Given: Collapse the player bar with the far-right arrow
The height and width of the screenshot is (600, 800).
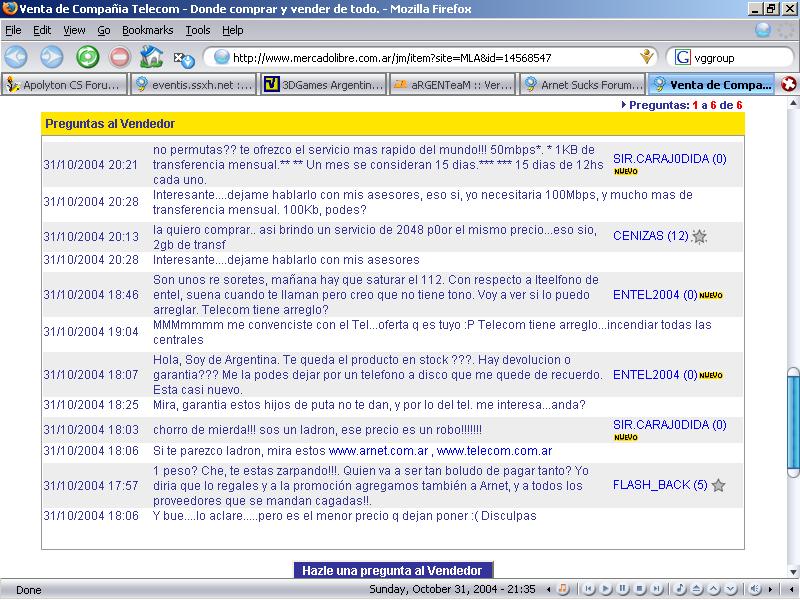Looking at the screenshot, I should 791,589.
